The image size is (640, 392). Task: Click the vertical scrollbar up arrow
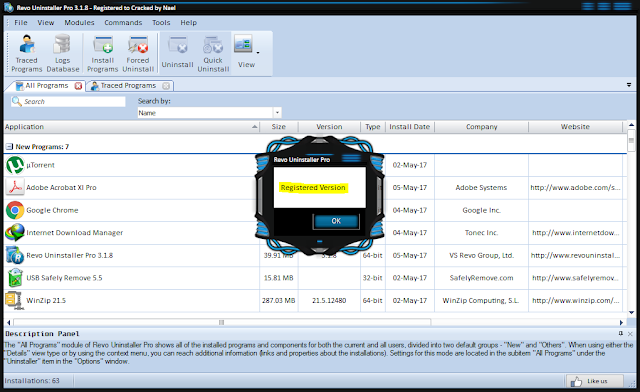coord(631,125)
